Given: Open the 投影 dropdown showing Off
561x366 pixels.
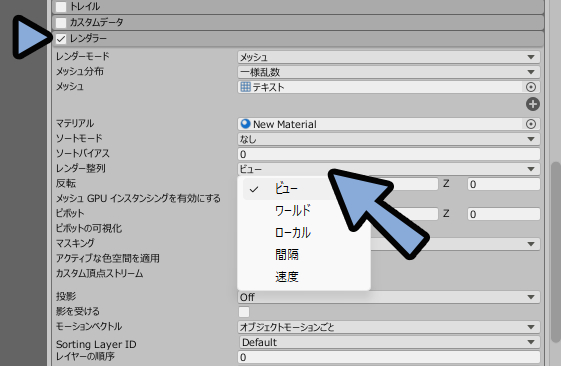Looking at the screenshot, I should [x=389, y=297].
